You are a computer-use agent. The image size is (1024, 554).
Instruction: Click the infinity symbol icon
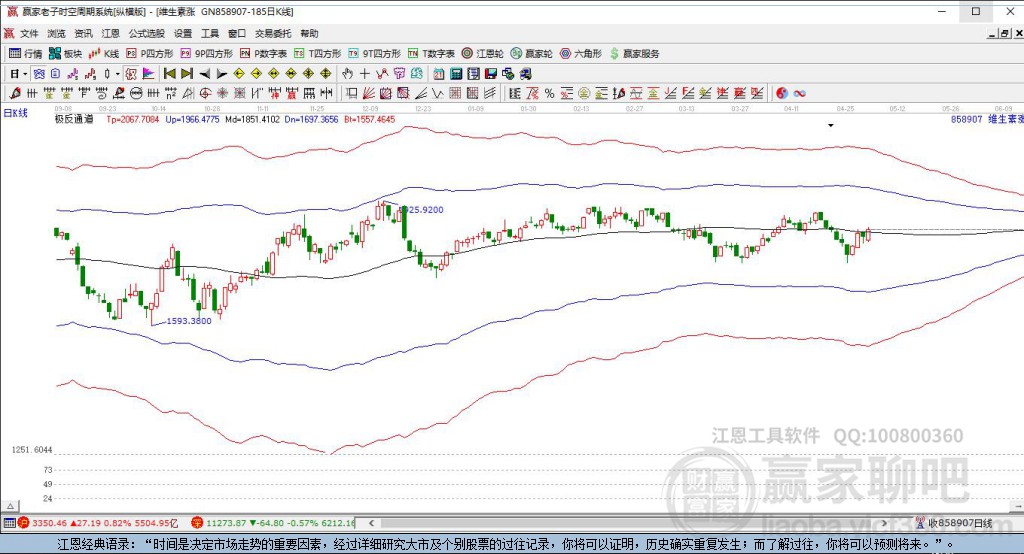799,93
